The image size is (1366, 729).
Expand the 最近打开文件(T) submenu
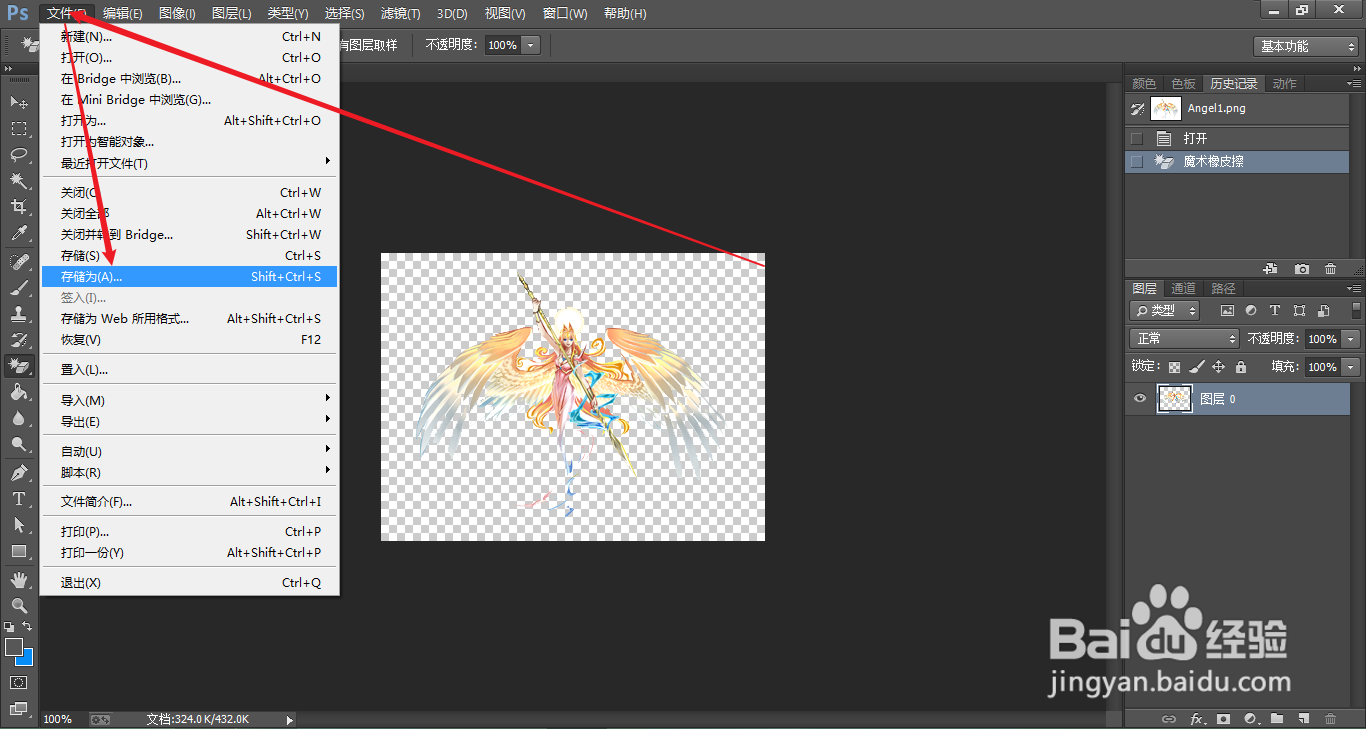click(189, 163)
